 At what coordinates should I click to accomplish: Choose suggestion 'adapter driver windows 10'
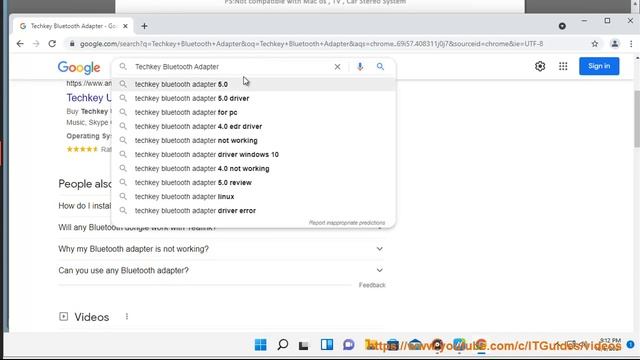coord(253,155)
